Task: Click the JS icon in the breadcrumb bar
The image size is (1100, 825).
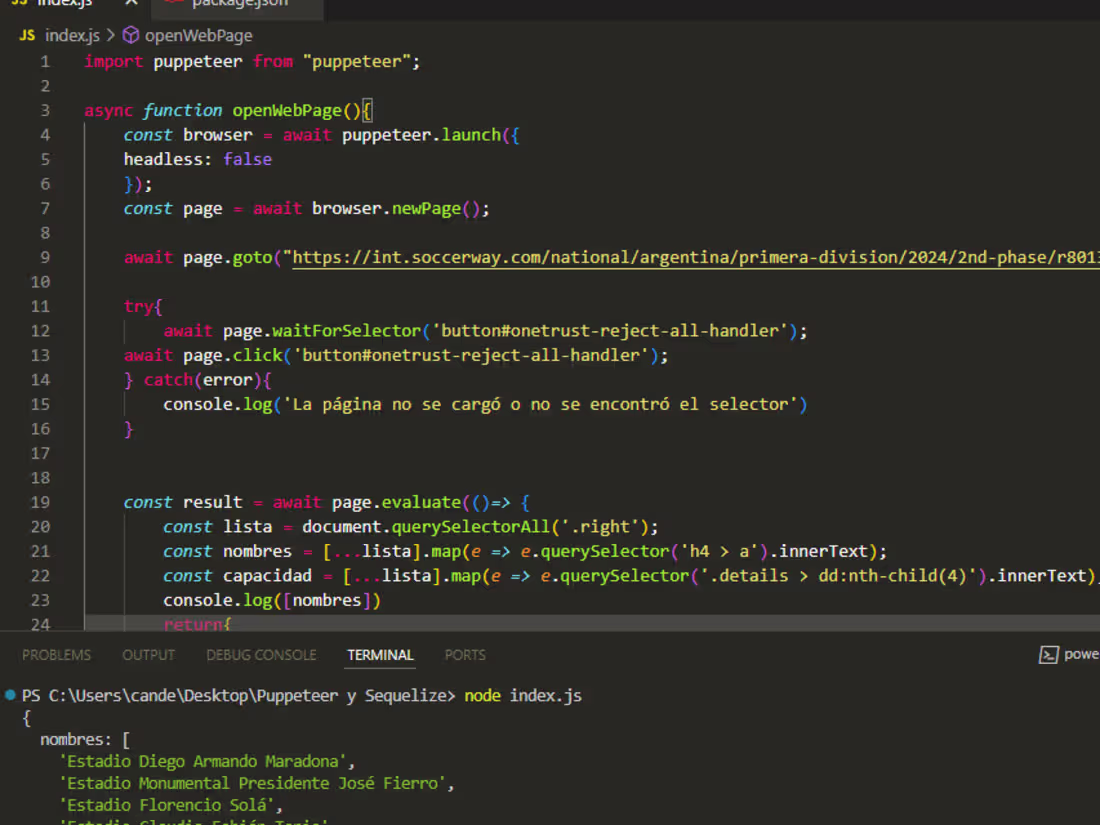Action: click(27, 34)
